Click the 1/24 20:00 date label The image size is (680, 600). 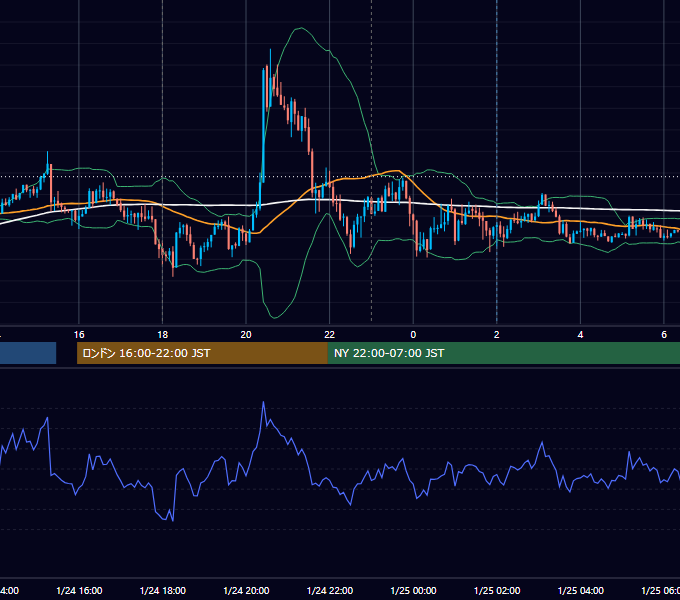tap(246, 591)
